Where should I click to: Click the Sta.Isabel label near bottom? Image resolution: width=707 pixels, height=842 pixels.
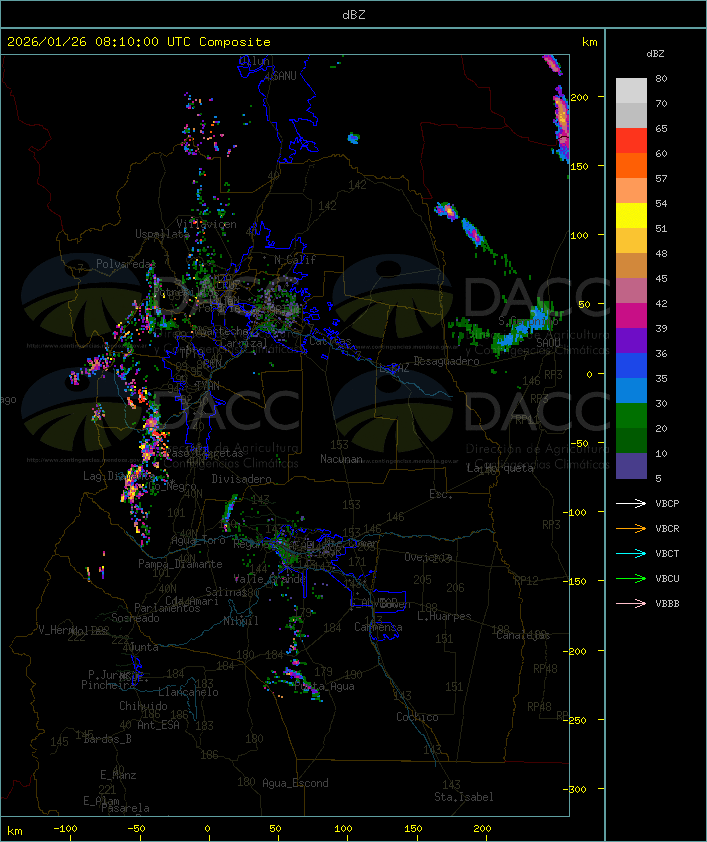(x=463, y=797)
